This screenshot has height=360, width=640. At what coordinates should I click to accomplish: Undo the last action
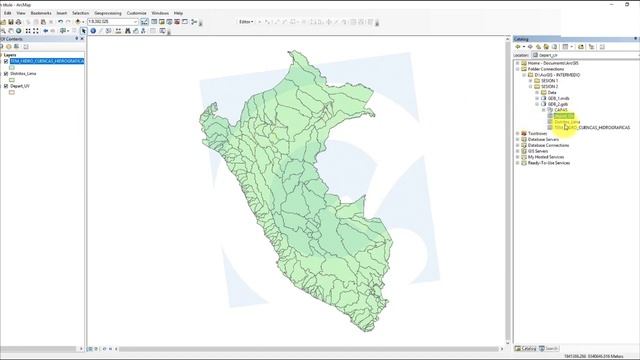tap(60, 22)
